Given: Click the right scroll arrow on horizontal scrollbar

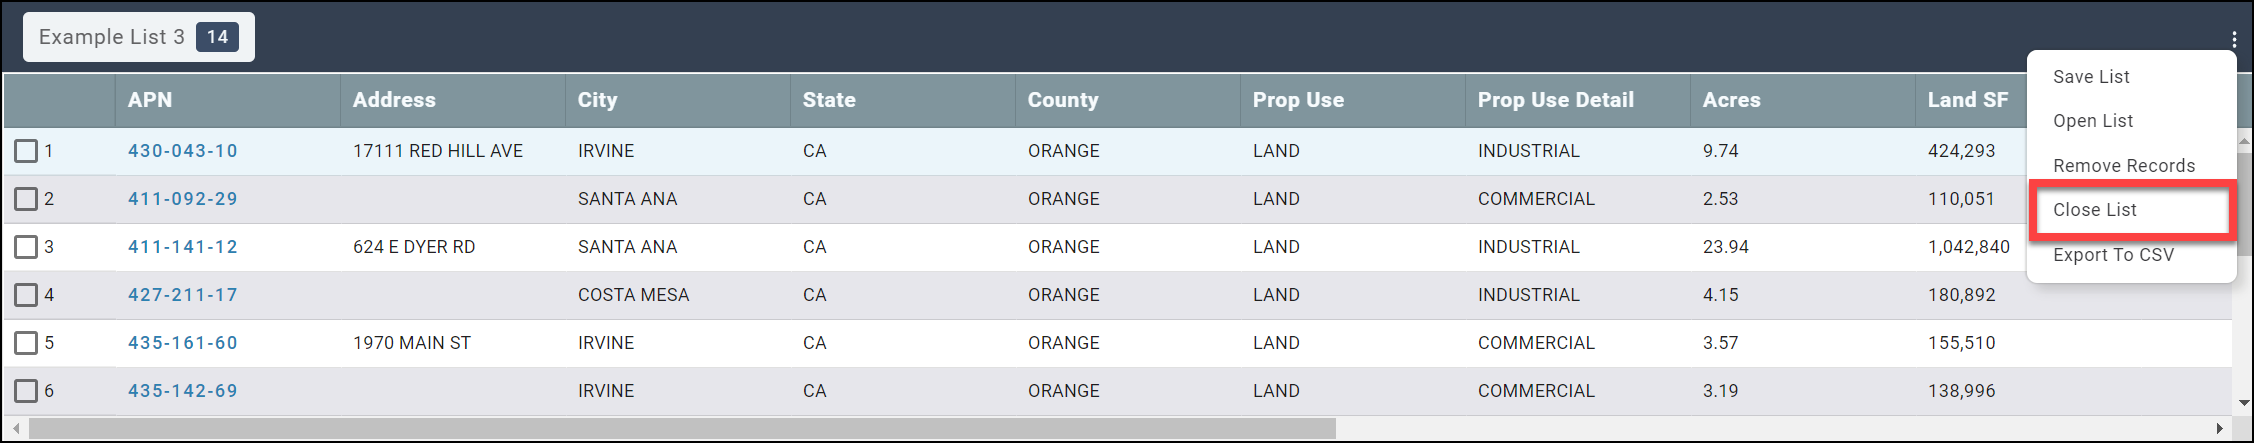Looking at the screenshot, I should (x=2219, y=428).
